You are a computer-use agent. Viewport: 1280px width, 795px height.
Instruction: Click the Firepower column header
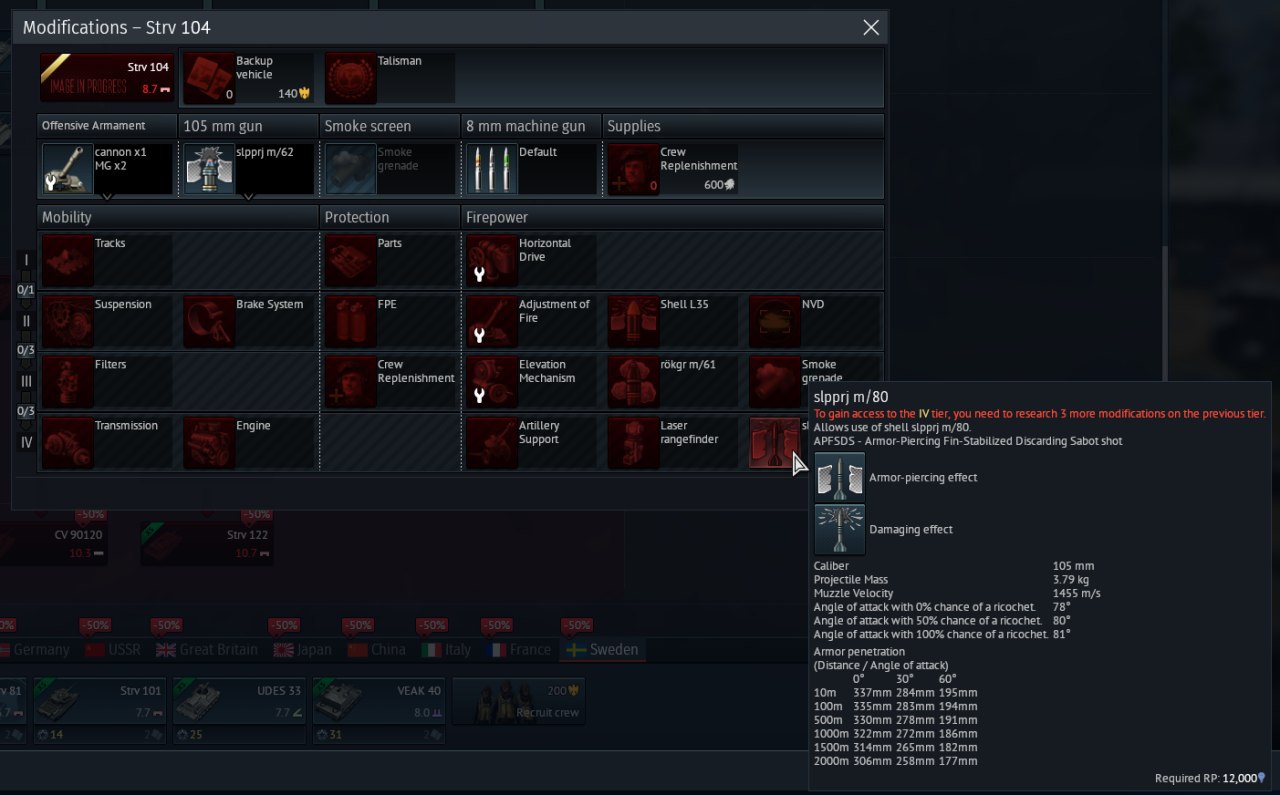[673, 217]
